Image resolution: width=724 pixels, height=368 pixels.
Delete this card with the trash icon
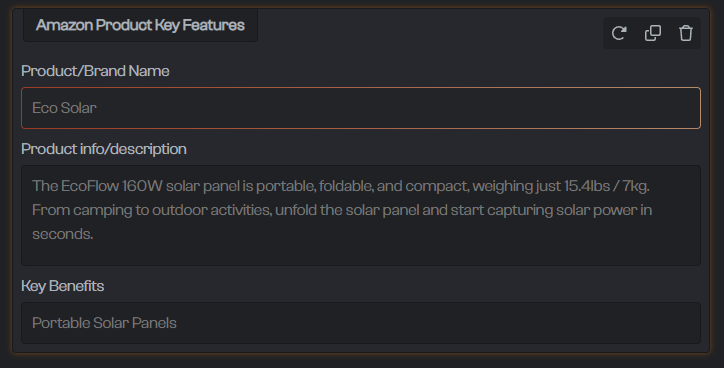[x=686, y=33]
